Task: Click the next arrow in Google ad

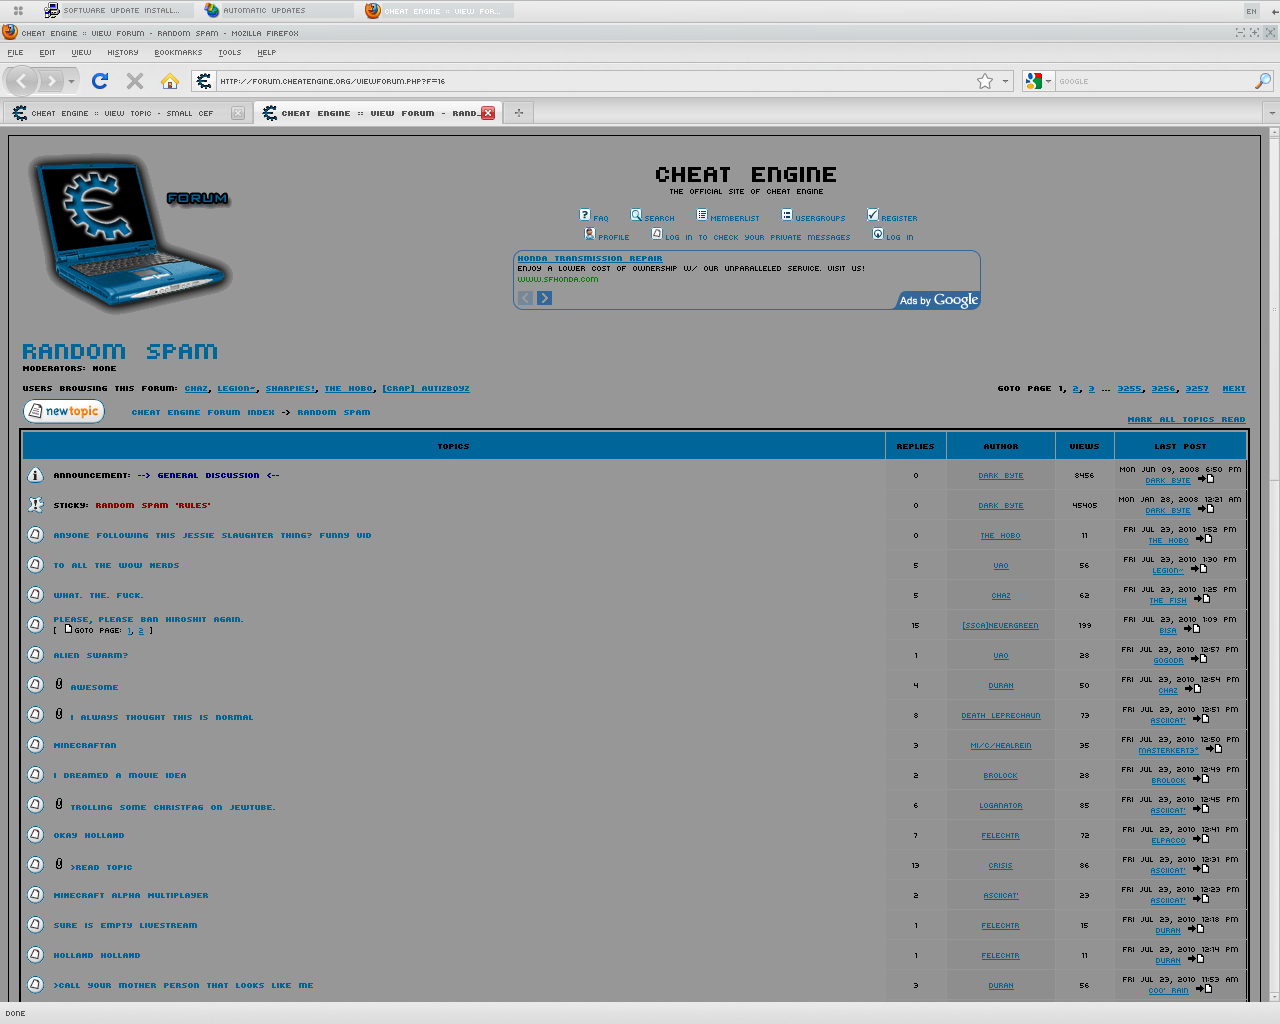Action: pos(544,298)
